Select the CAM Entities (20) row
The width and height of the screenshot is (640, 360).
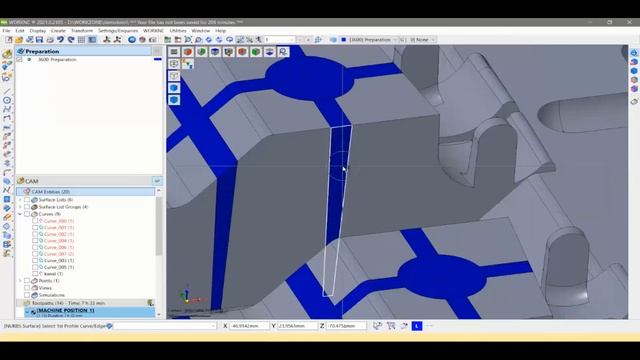pos(86,191)
